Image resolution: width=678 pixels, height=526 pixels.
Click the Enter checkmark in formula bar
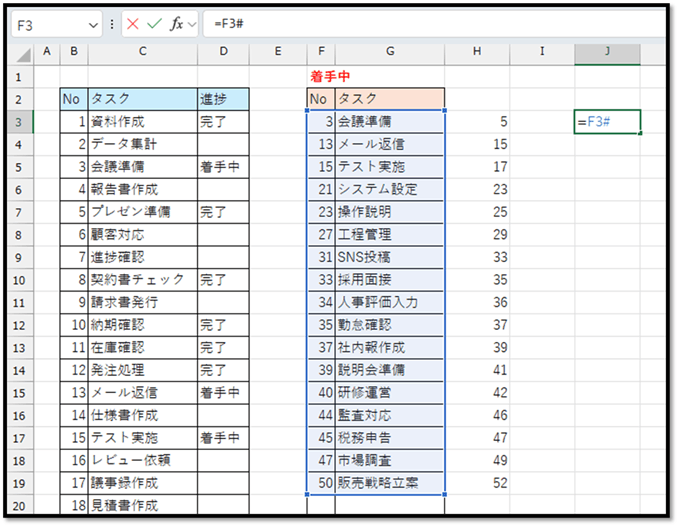pyautogui.click(x=154, y=24)
